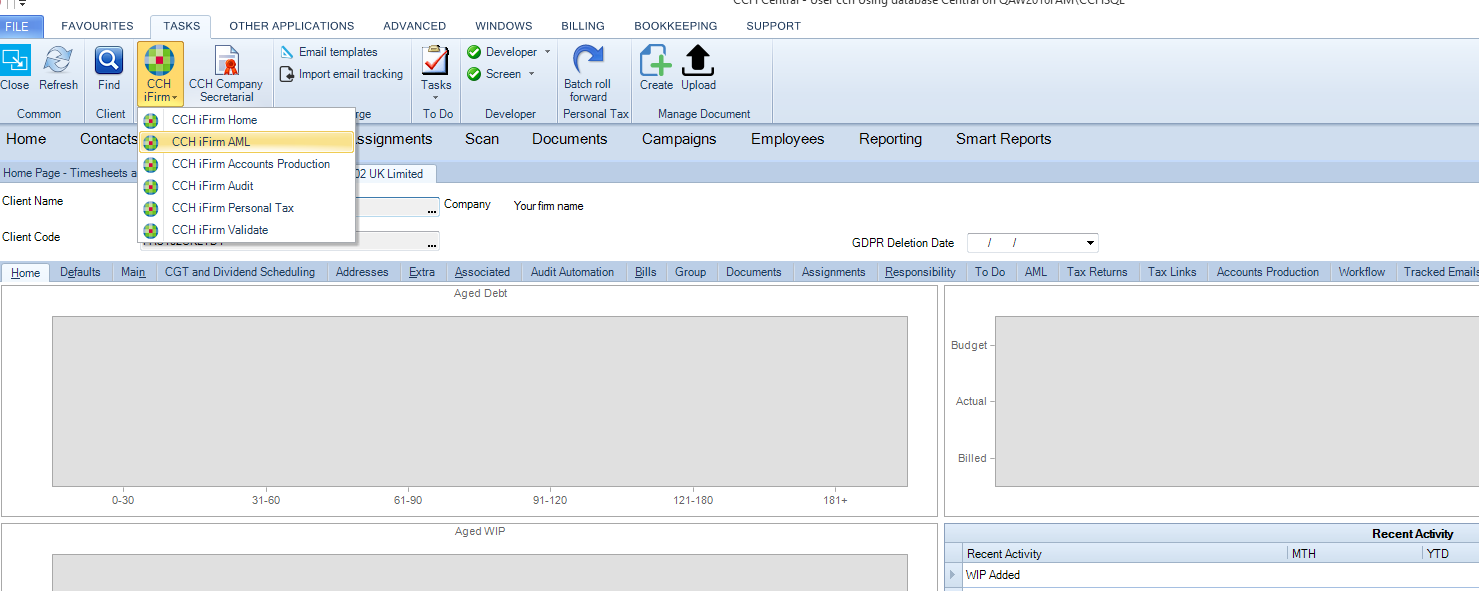Open the Tax Returns tab
This screenshot has height=591, width=1479.
click(1097, 272)
